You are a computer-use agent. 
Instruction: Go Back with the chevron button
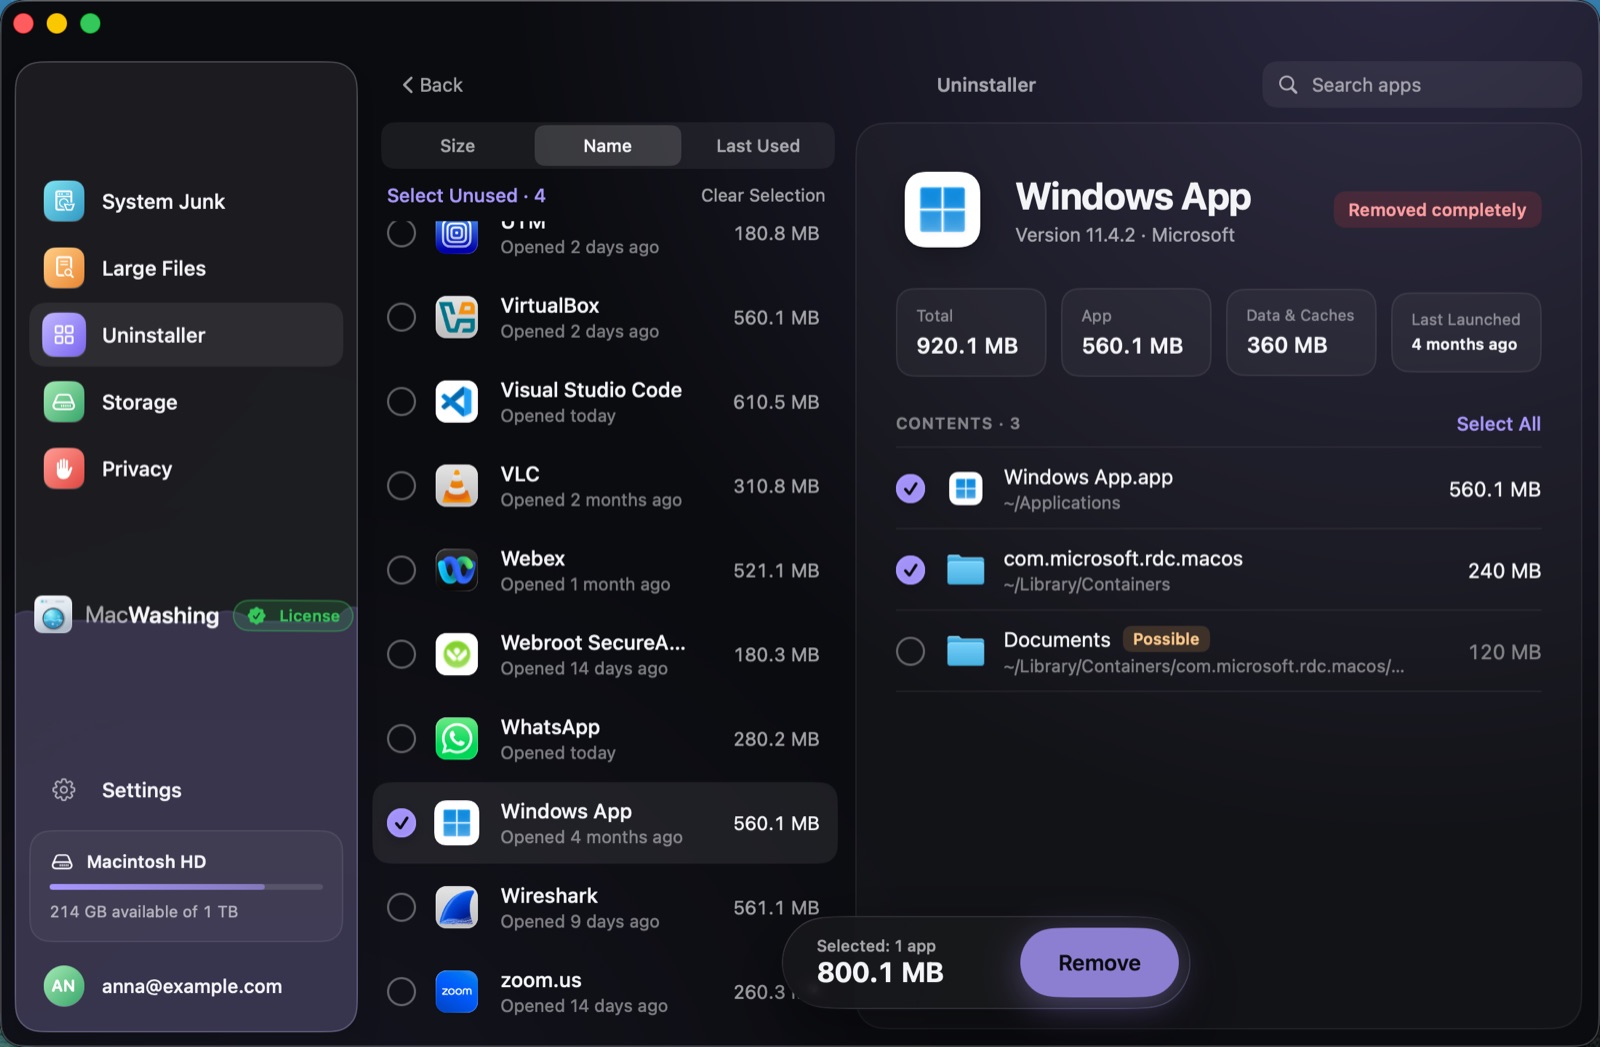432,85
